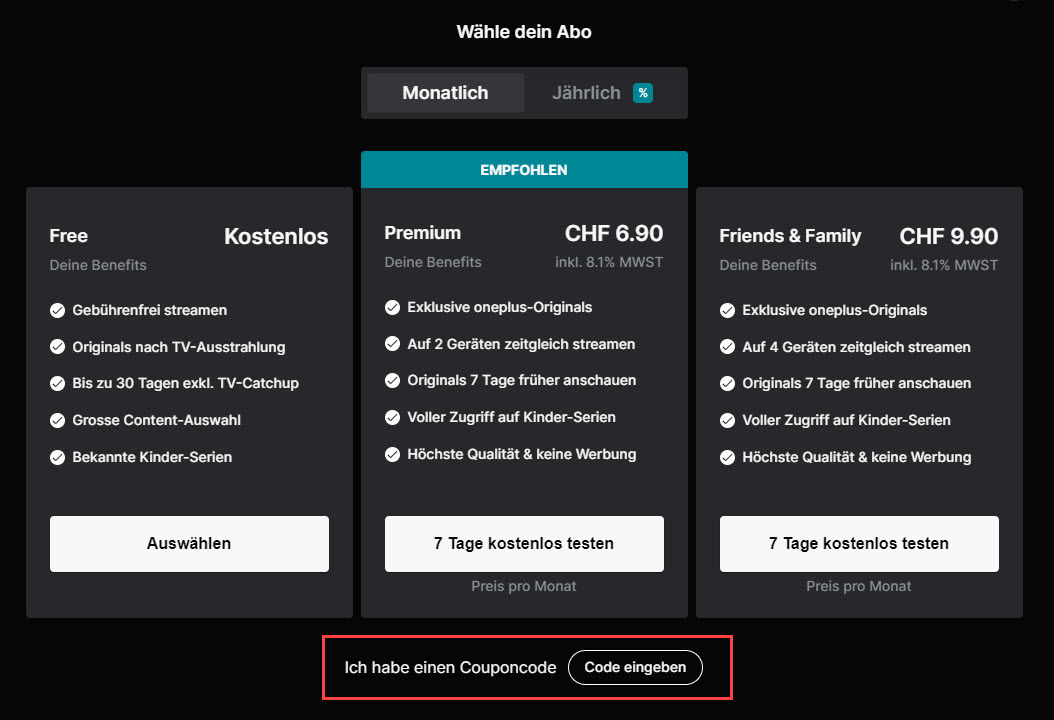Click checkmark icon next to Grosse Content-Auswahl

58,420
